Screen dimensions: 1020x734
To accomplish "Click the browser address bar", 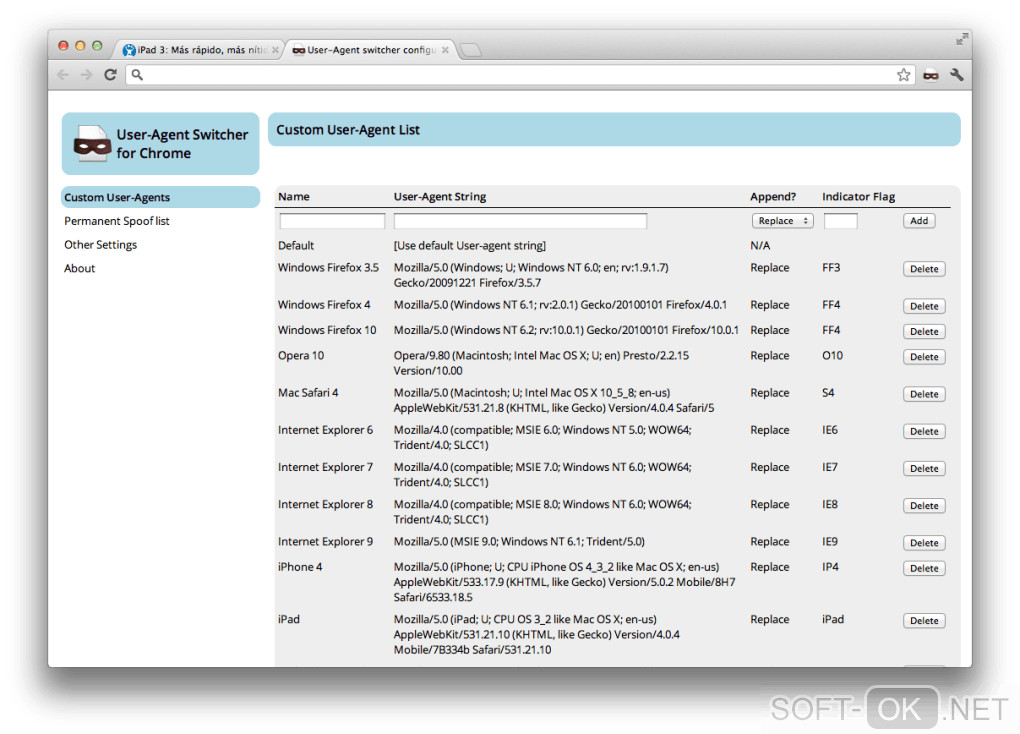I will click(520, 75).
